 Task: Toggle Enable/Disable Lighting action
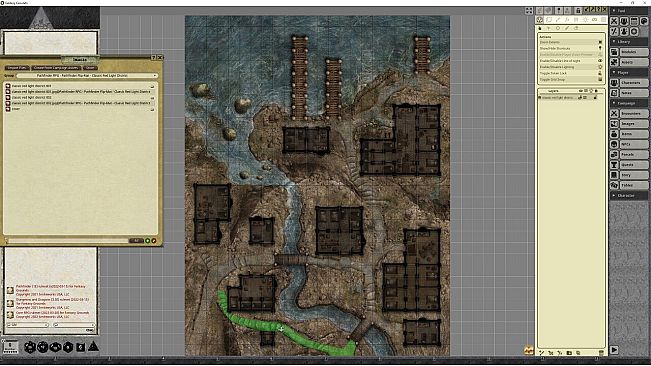pos(571,67)
